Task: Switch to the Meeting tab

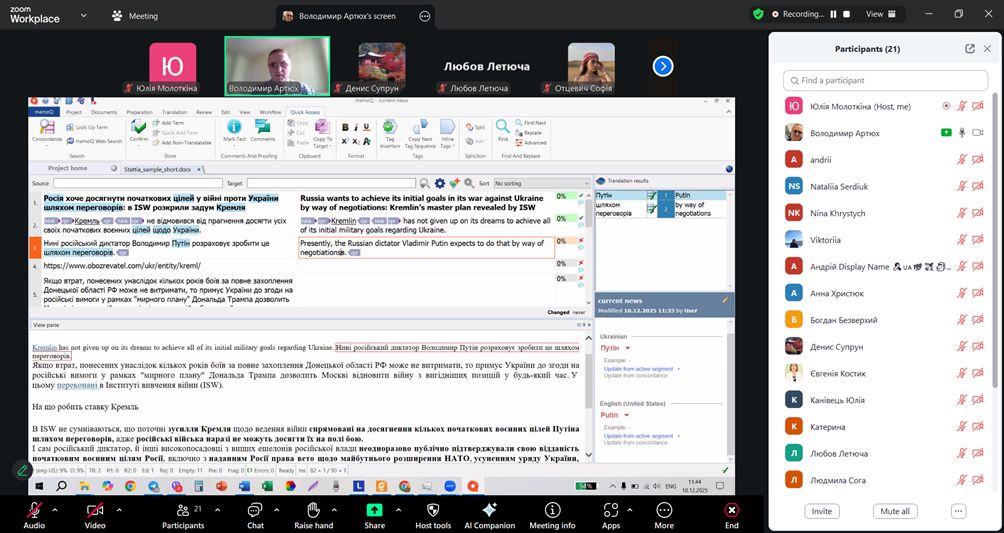Action: click(x=135, y=16)
